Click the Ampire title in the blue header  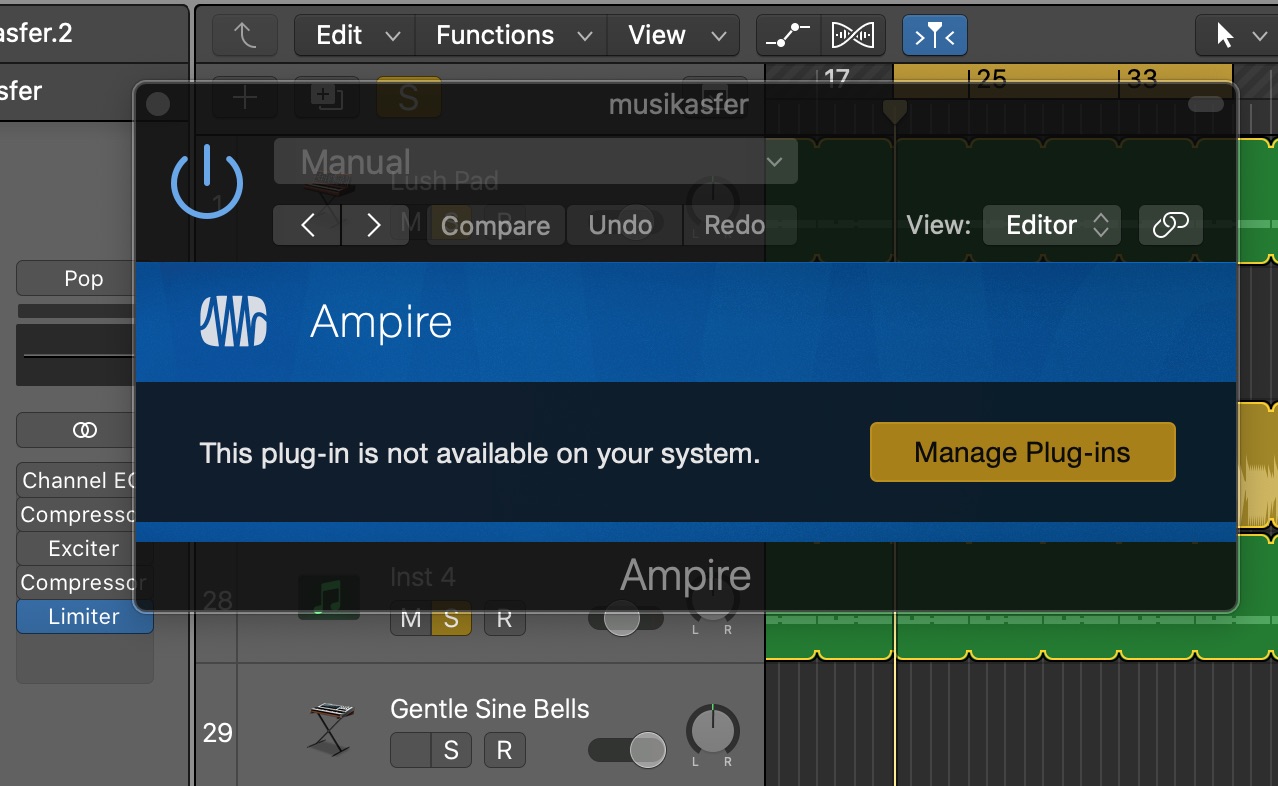pos(381,322)
